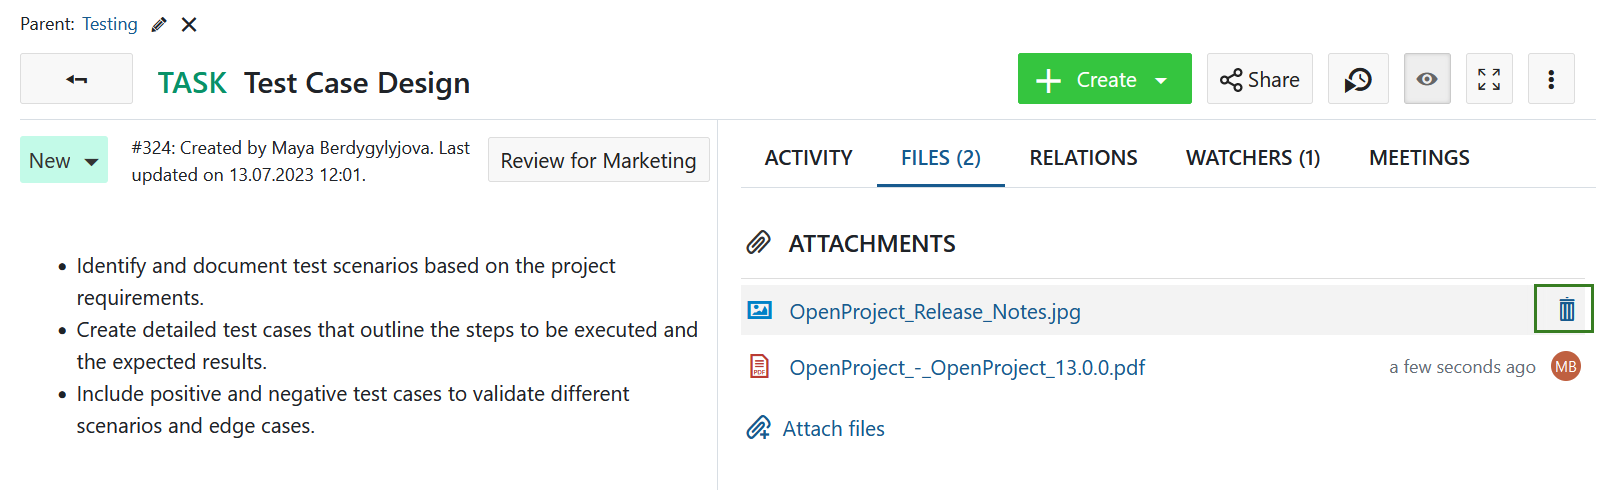Image resolution: width=1599 pixels, height=490 pixels.
Task: Go back using the left arrow button
Action: [x=76, y=79]
